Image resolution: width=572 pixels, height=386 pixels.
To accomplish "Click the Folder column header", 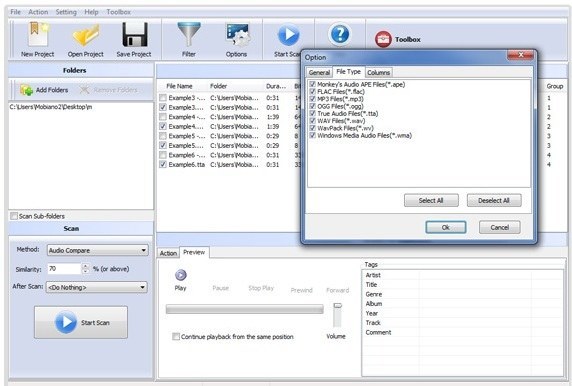I will pyautogui.click(x=219, y=86).
